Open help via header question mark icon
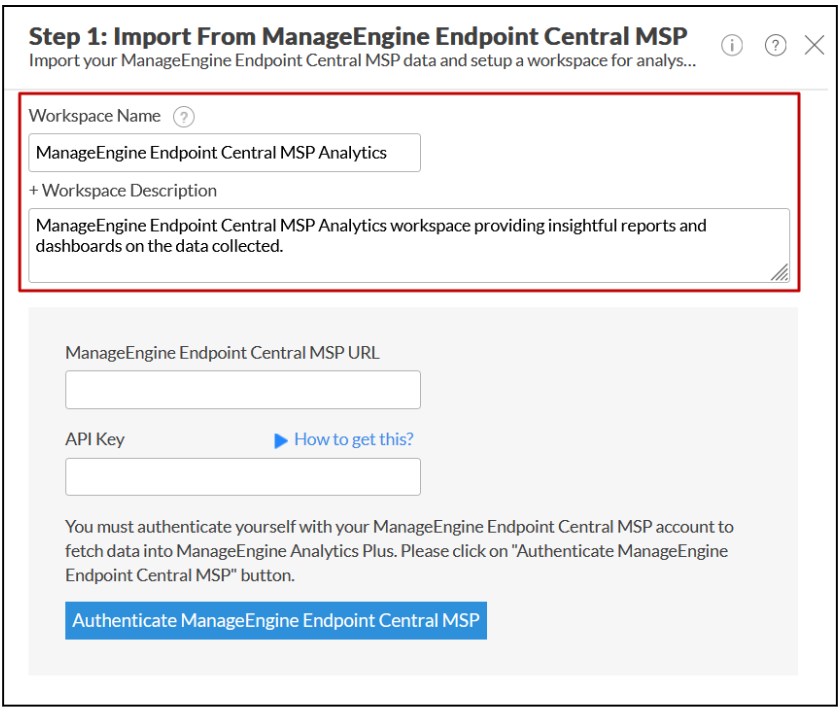Image resolution: width=840 pixels, height=709 pixels. coord(775,46)
